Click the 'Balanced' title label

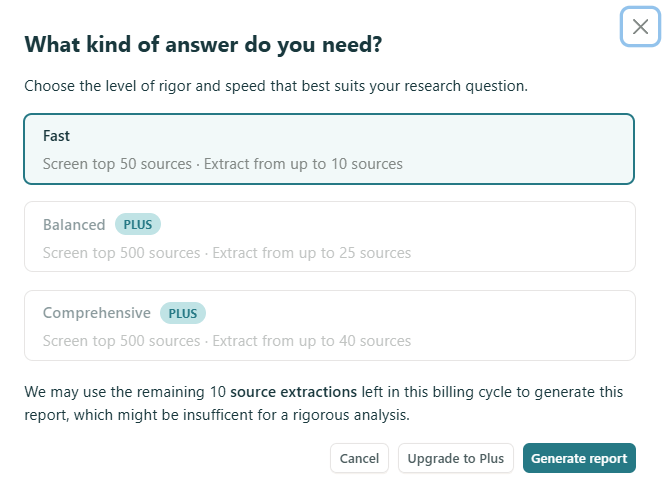click(74, 225)
